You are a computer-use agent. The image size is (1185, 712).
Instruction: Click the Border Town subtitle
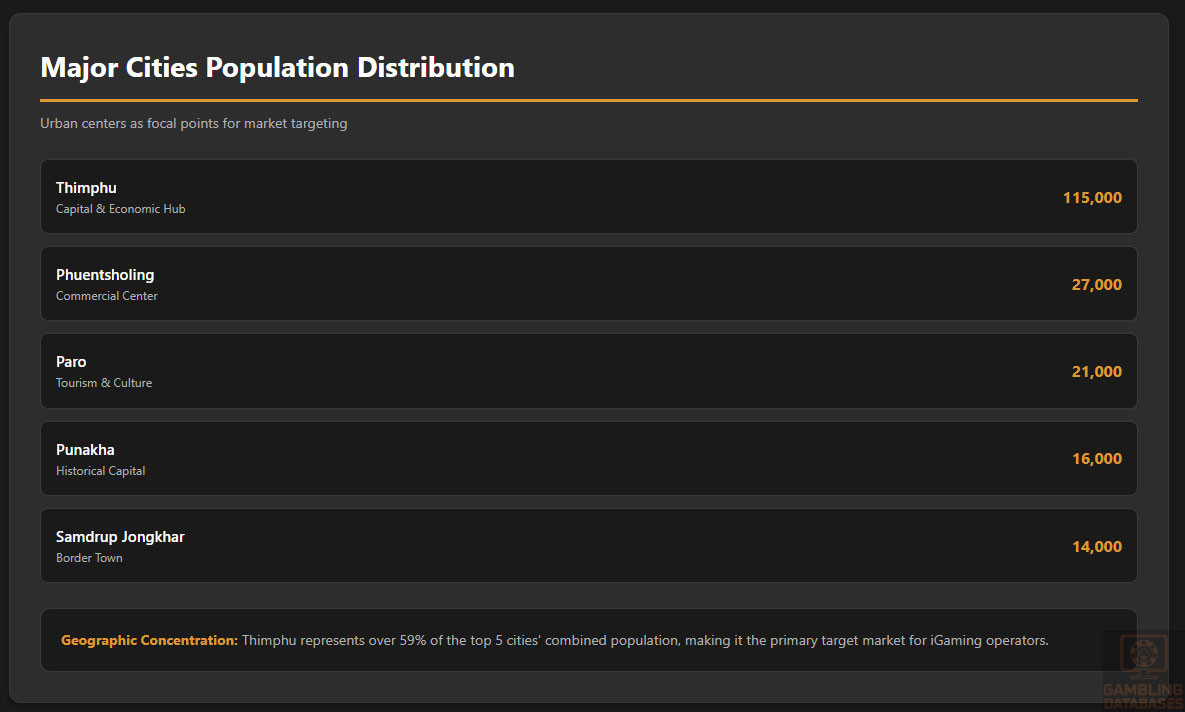pos(89,558)
